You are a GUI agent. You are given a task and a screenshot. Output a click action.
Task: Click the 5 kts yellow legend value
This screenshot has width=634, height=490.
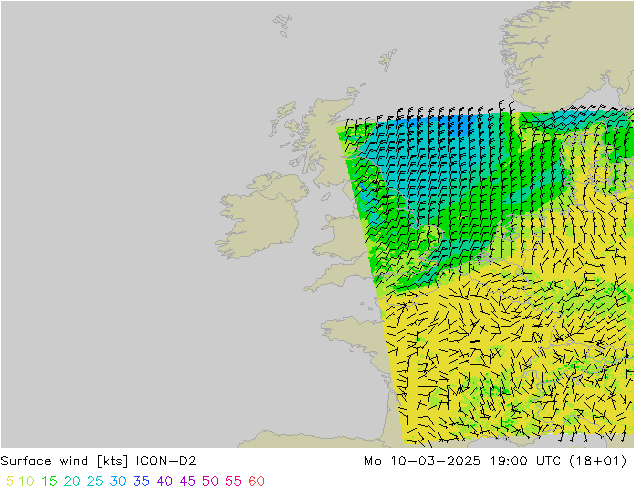tap(10, 481)
